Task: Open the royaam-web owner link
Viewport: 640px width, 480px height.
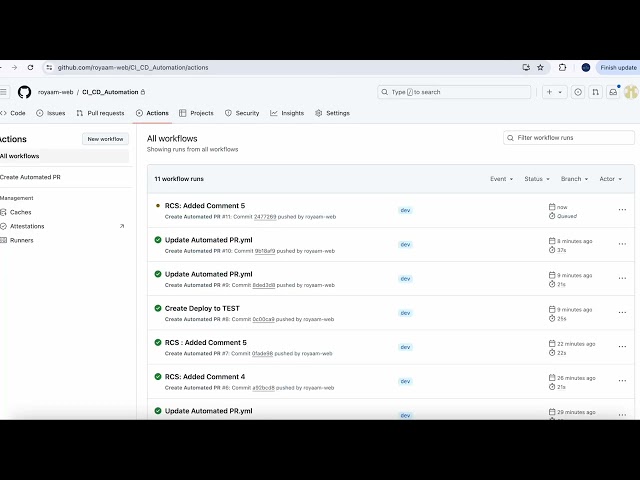Action: (x=56, y=92)
